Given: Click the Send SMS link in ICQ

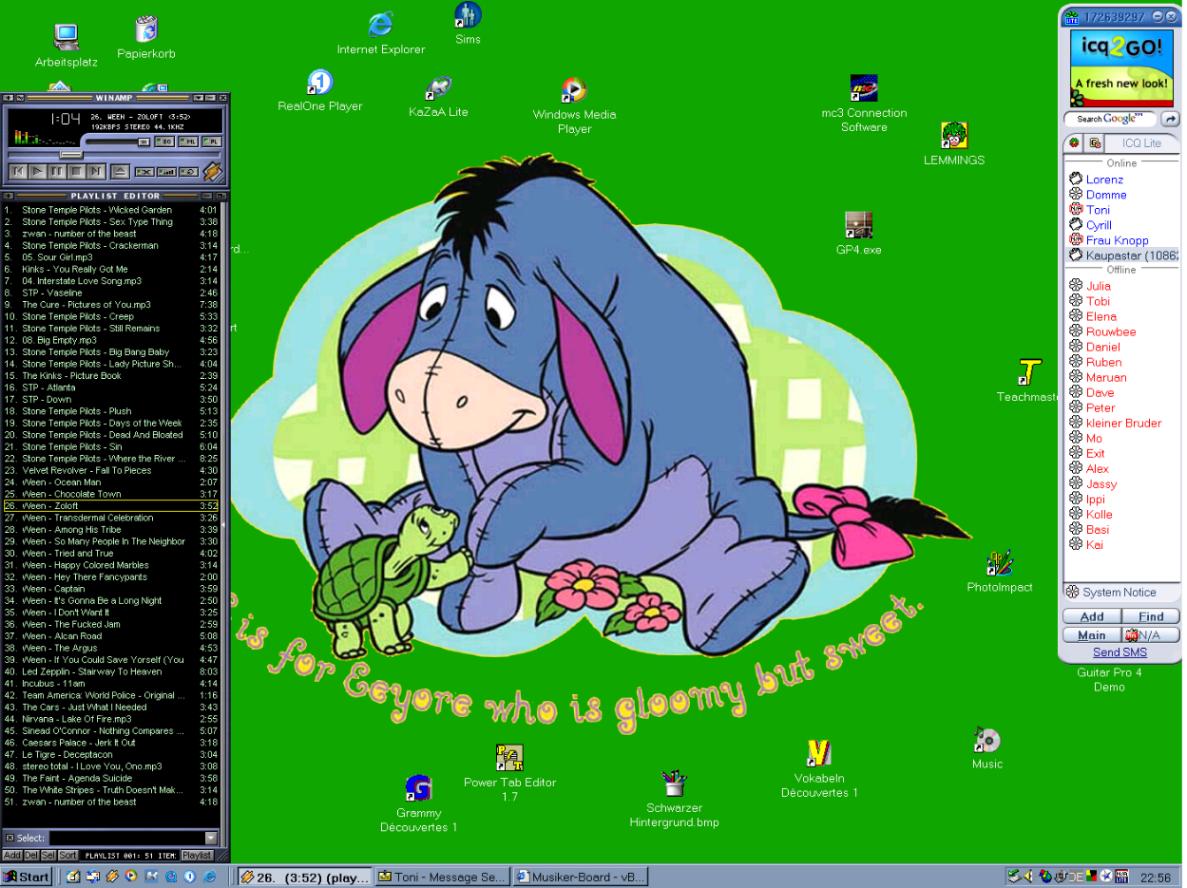Looking at the screenshot, I should click(x=1119, y=652).
